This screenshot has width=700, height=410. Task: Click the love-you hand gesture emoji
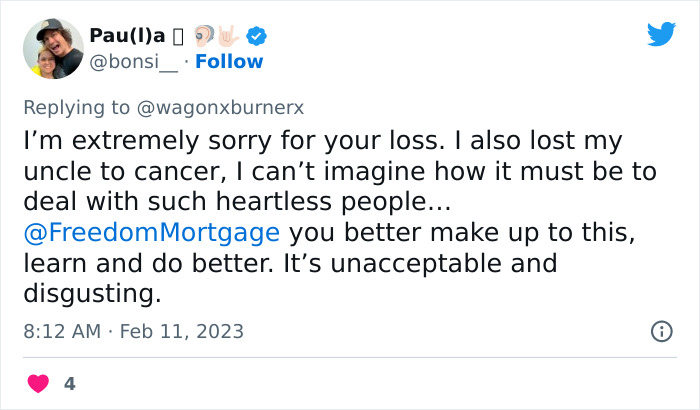tap(230, 36)
